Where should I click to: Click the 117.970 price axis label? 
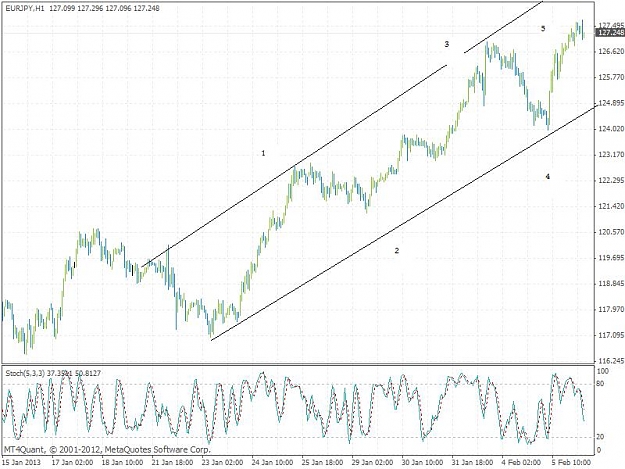tap(611, 309)
